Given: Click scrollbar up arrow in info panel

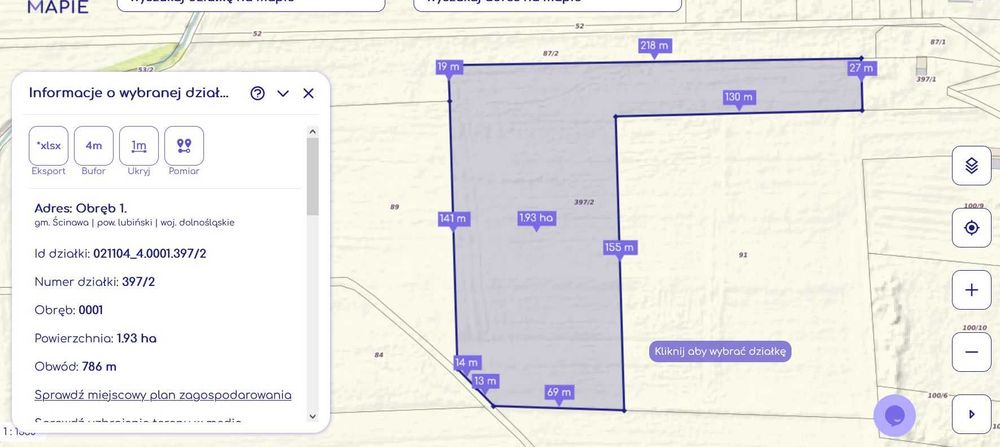Looking at the screenshot, I should [x=312, y=131].
